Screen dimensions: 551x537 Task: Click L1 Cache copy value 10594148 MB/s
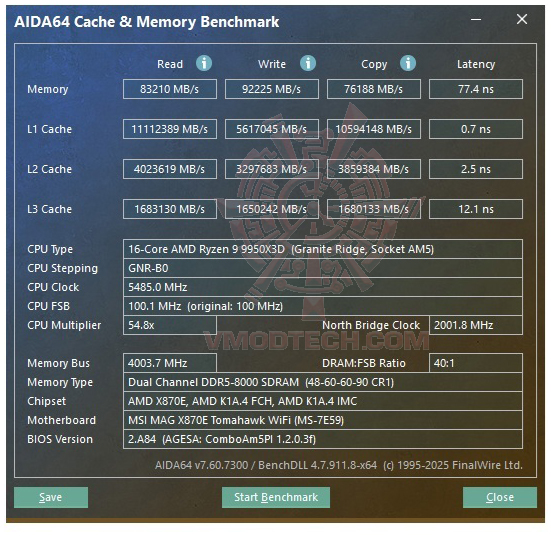point(374,129)
